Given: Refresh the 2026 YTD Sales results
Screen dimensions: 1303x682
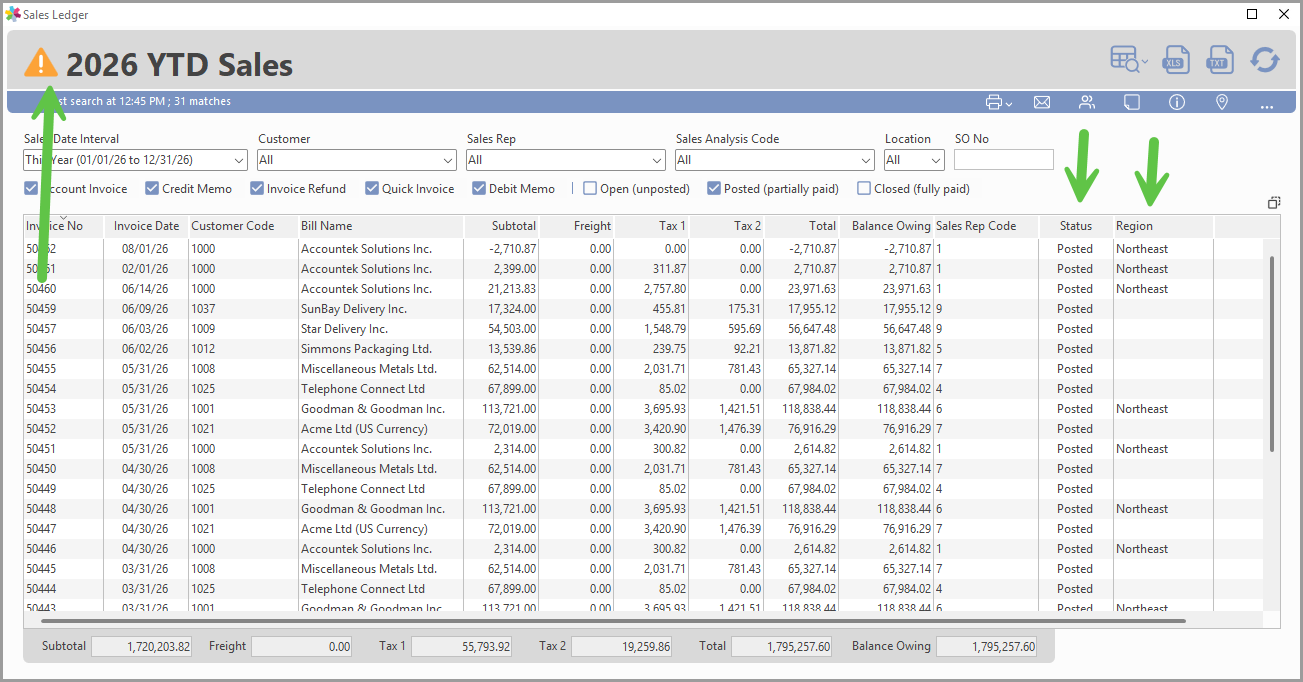Looking at the screenshot, I should tap(1265, 60).
